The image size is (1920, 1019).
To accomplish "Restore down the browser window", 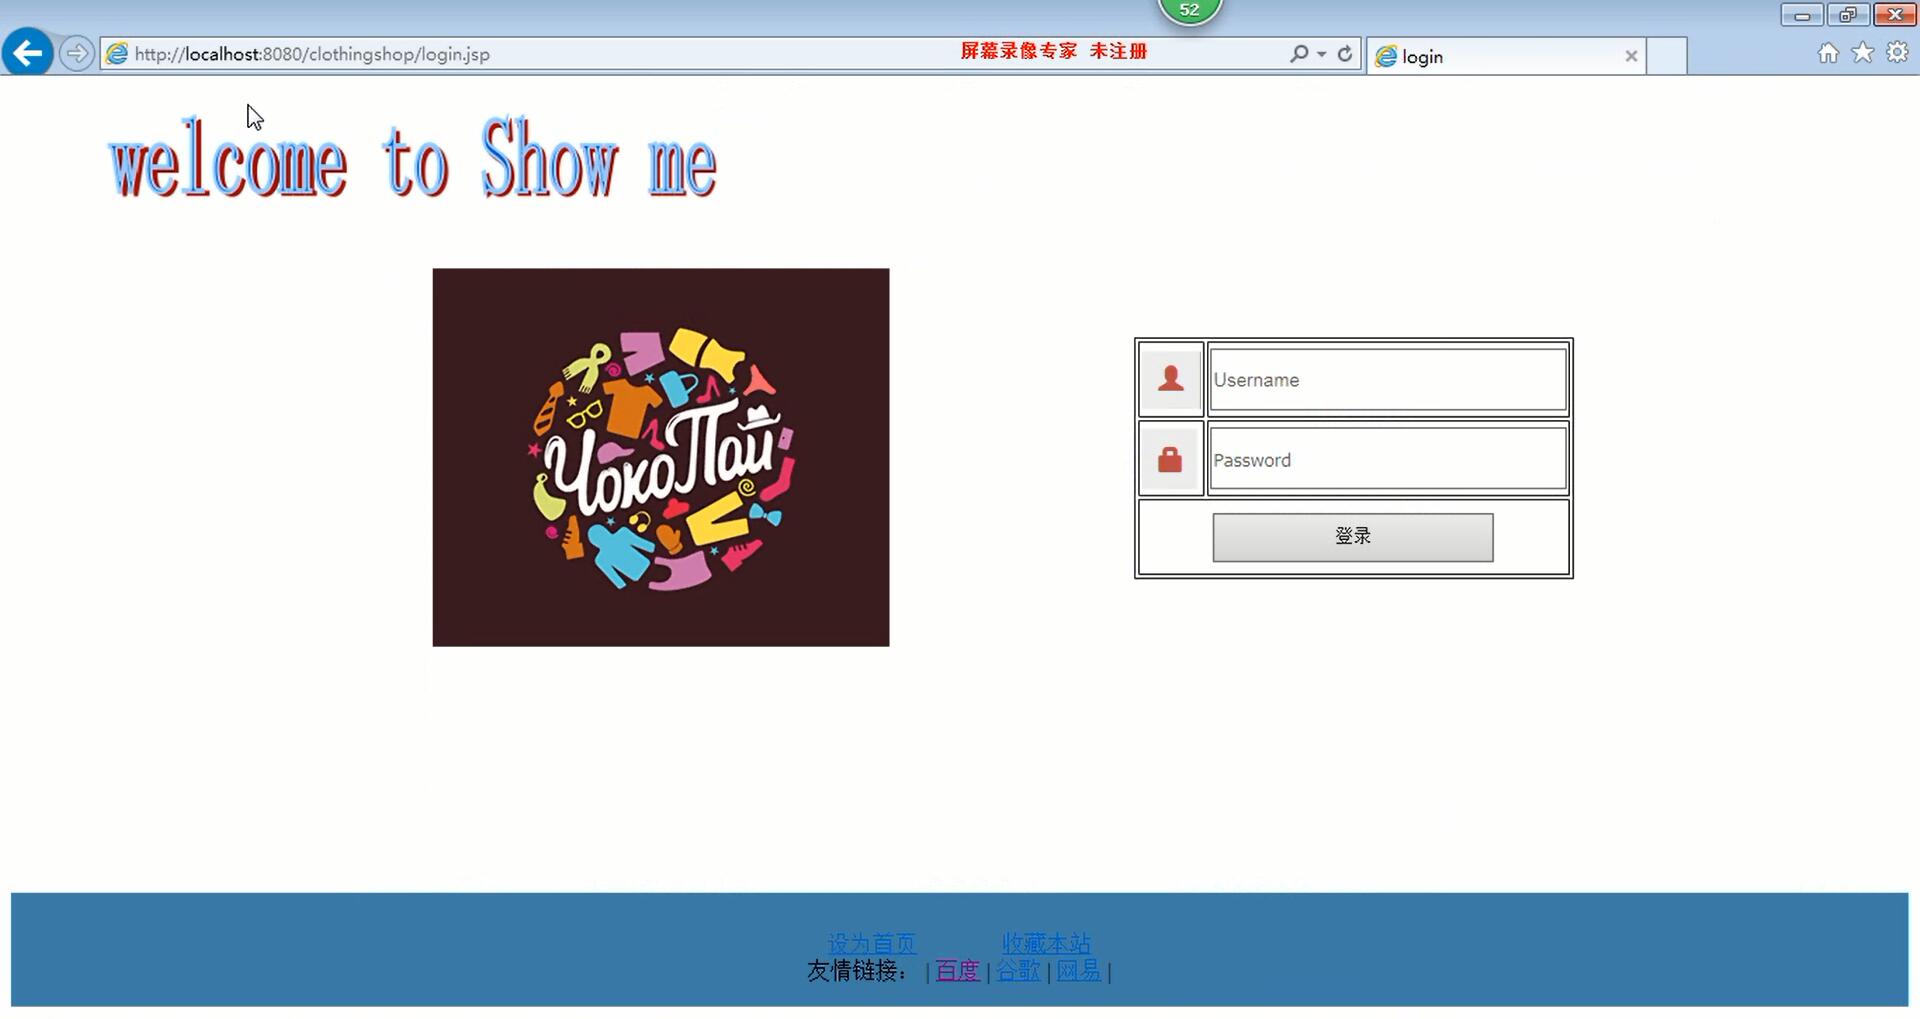I will [1847, 15].
